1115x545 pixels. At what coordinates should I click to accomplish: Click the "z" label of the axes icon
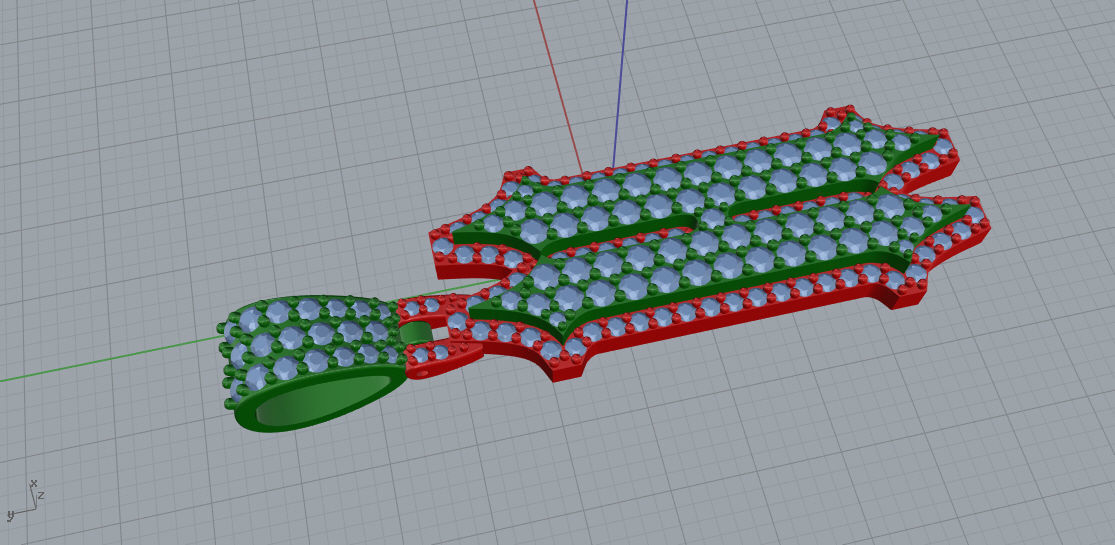tap(42, 494)
